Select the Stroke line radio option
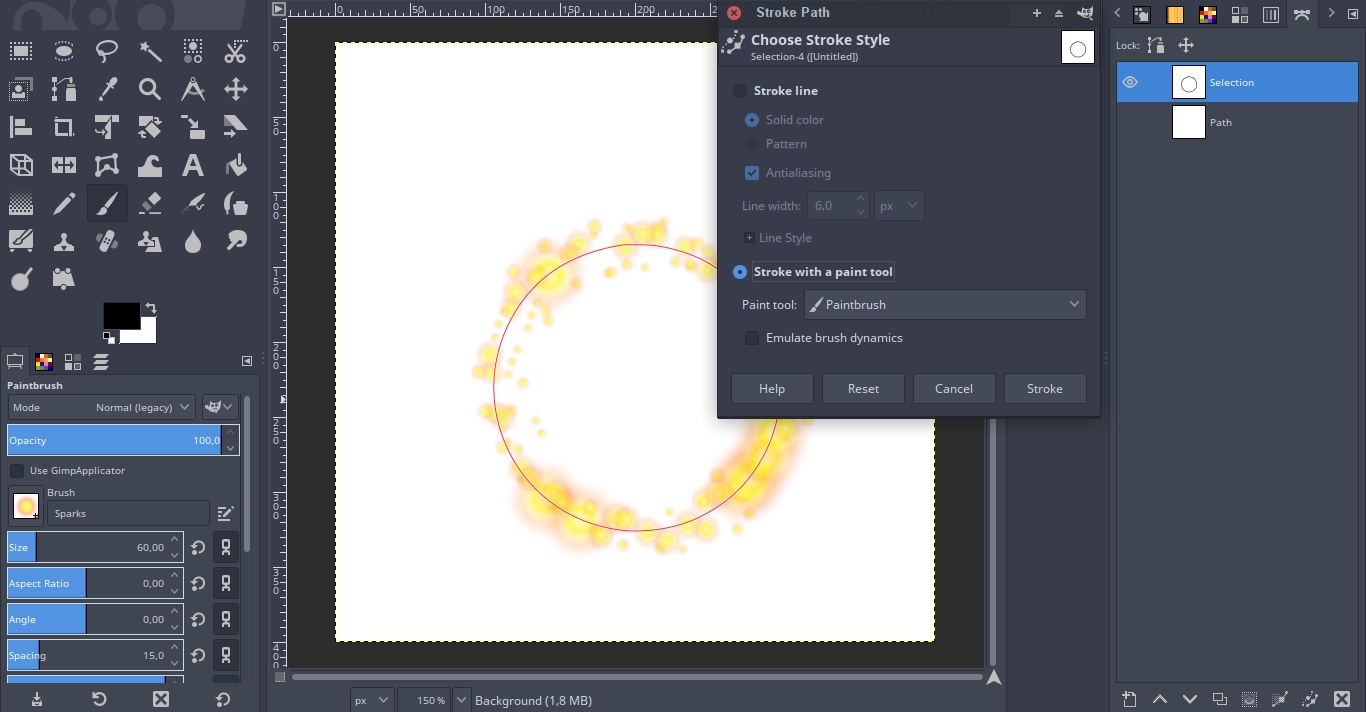 click(740, 91)
